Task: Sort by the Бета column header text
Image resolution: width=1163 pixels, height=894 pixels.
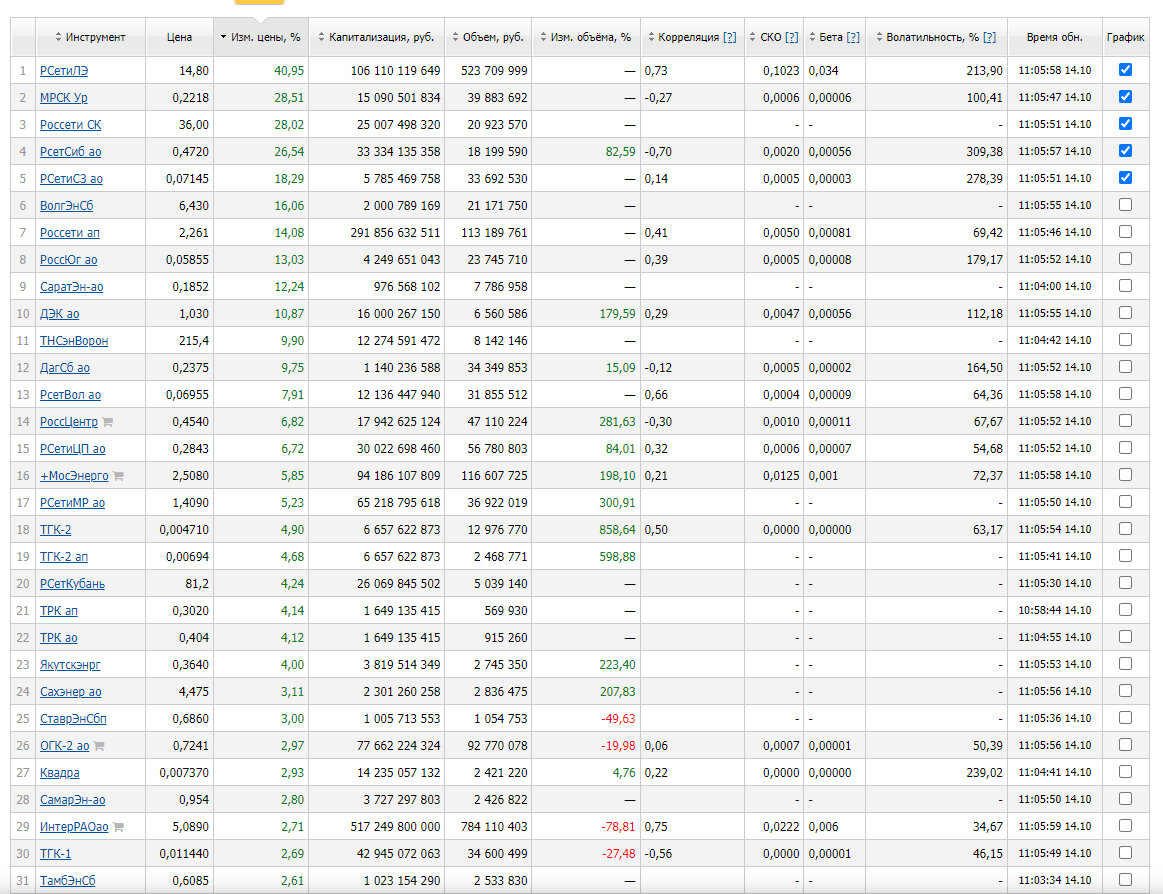Action: tap(831, 37)
